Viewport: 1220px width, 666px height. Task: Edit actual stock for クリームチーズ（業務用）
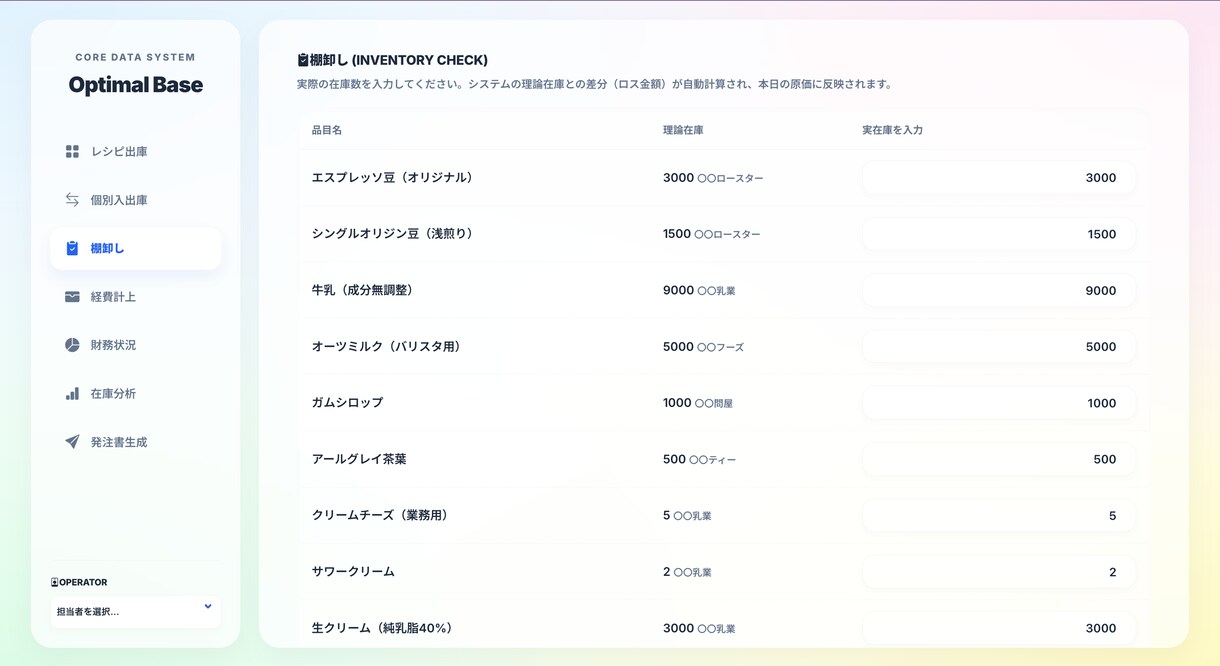pos(998,516)
